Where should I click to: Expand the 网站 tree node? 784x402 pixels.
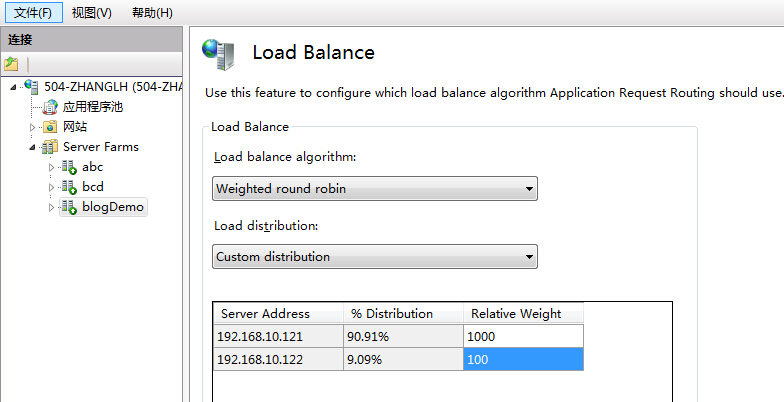point(32,128)
